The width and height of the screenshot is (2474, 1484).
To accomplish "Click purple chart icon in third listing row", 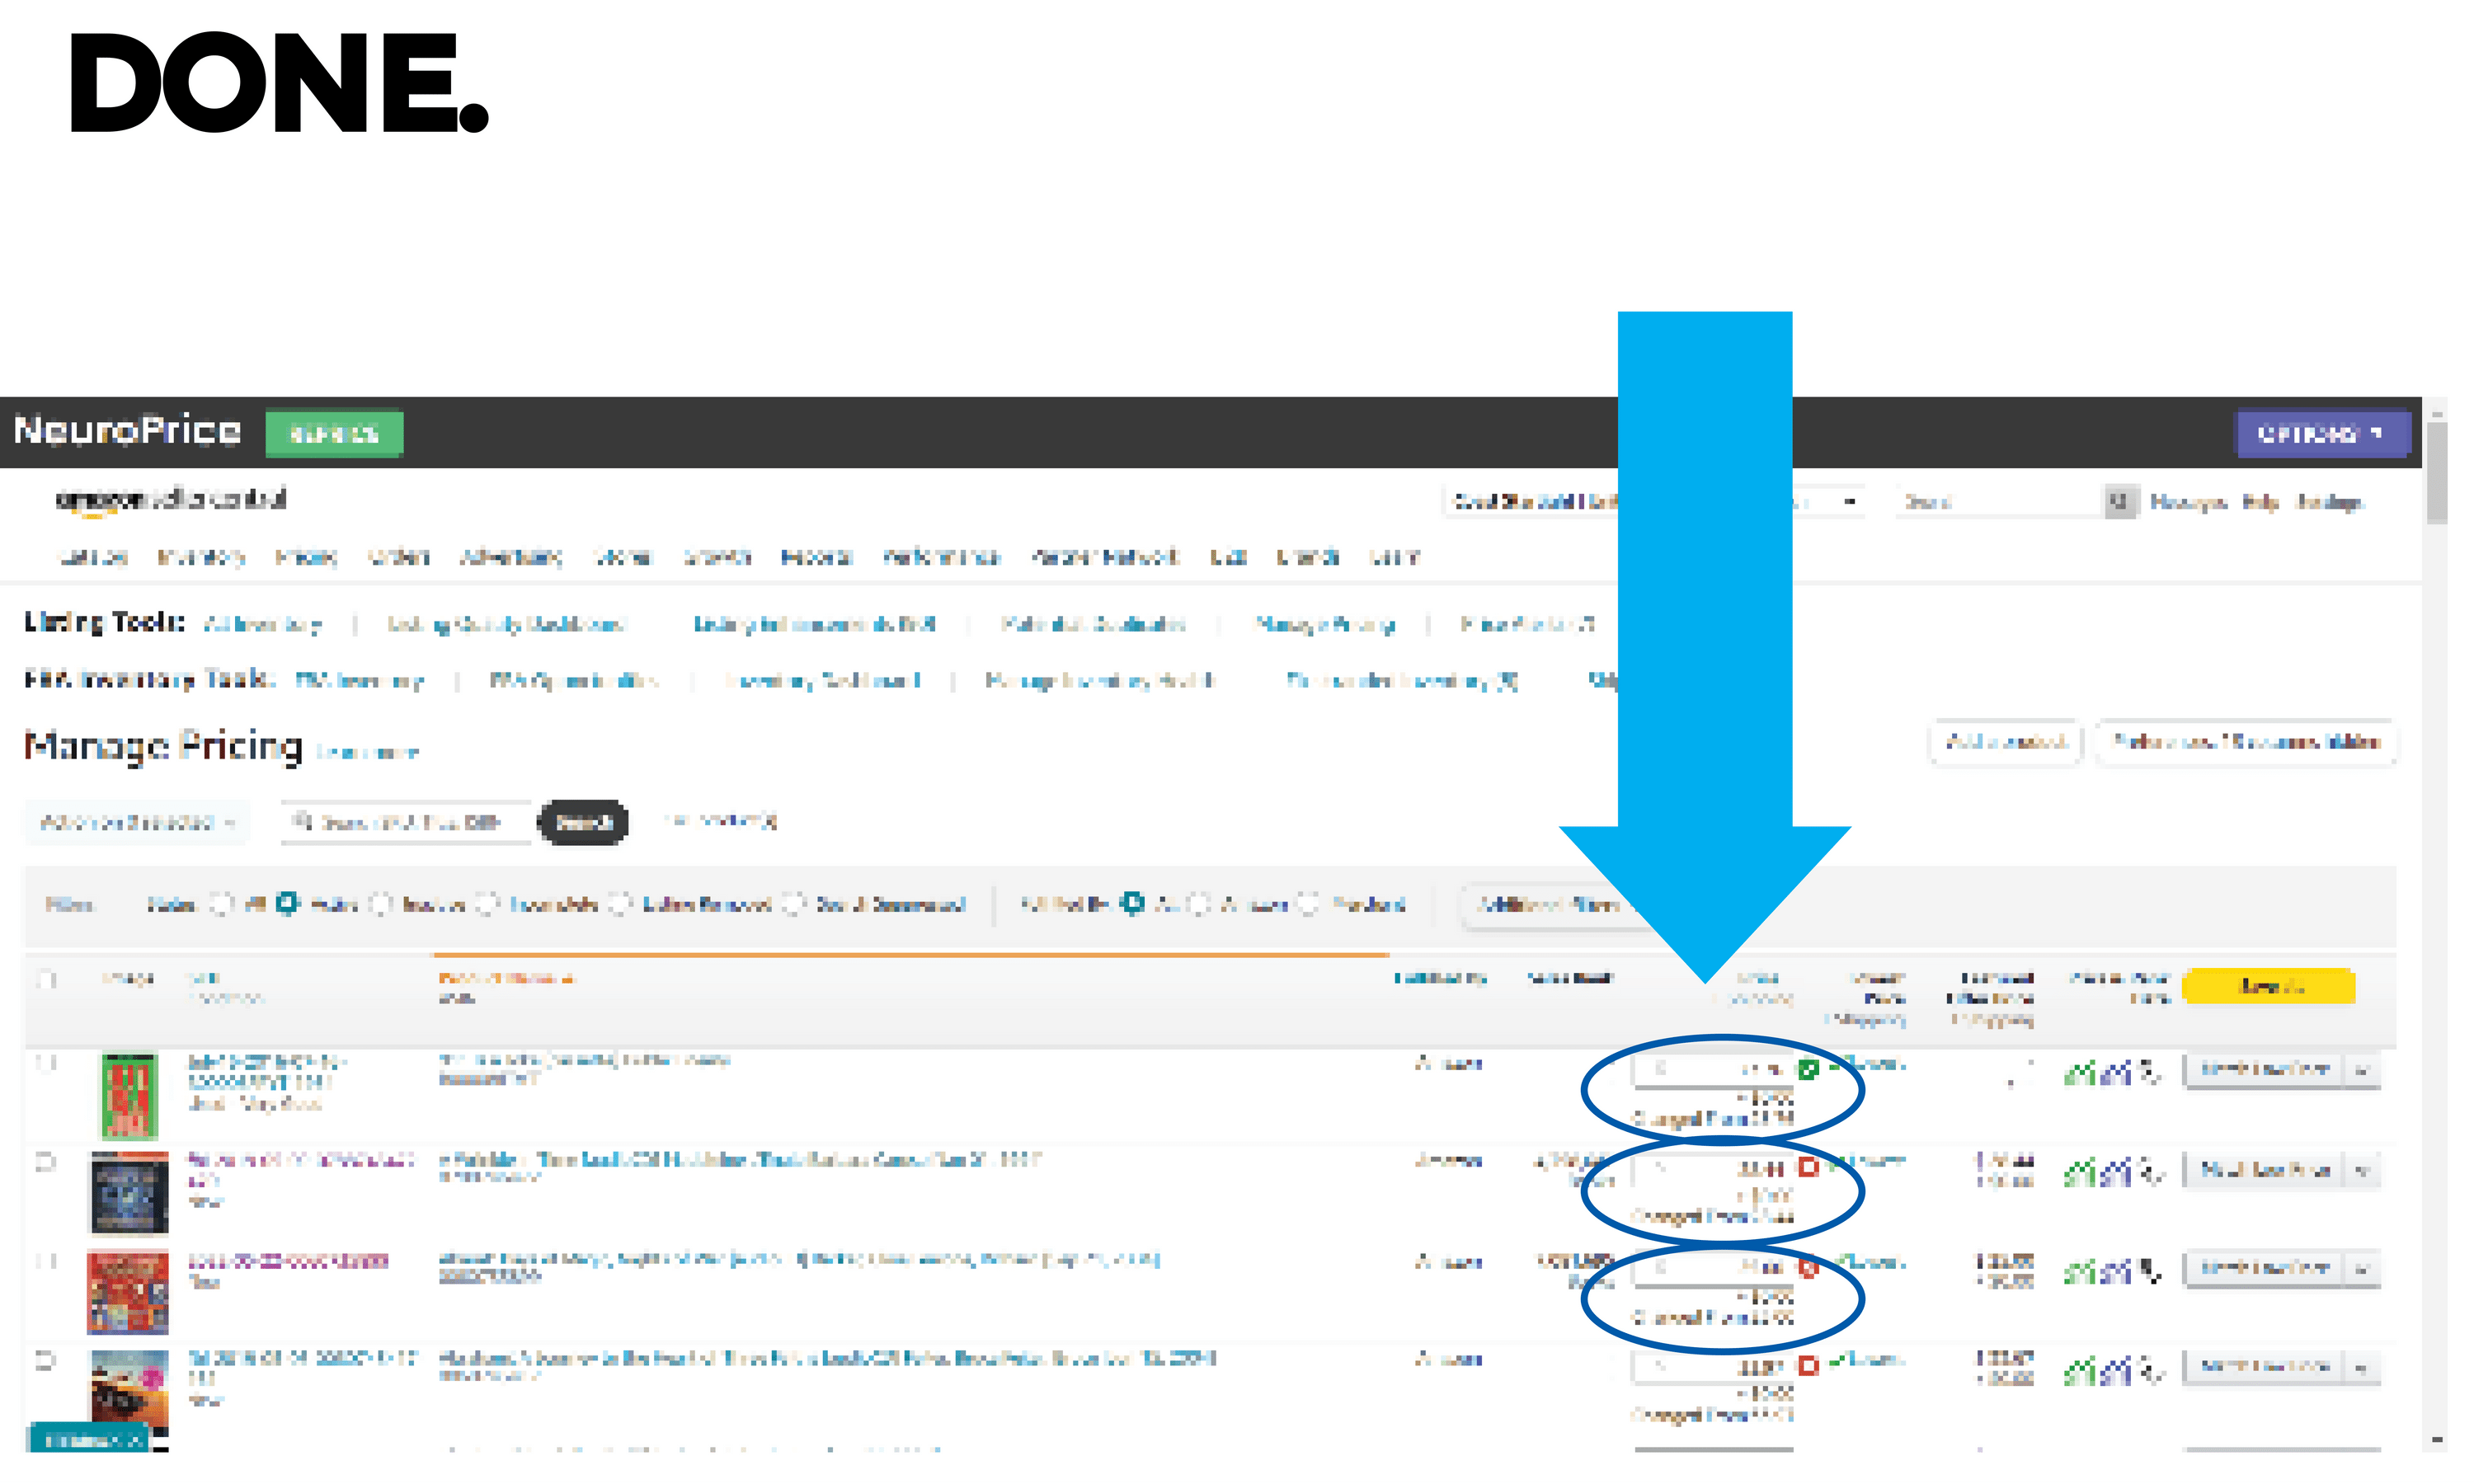I will pos(2115,1272).
